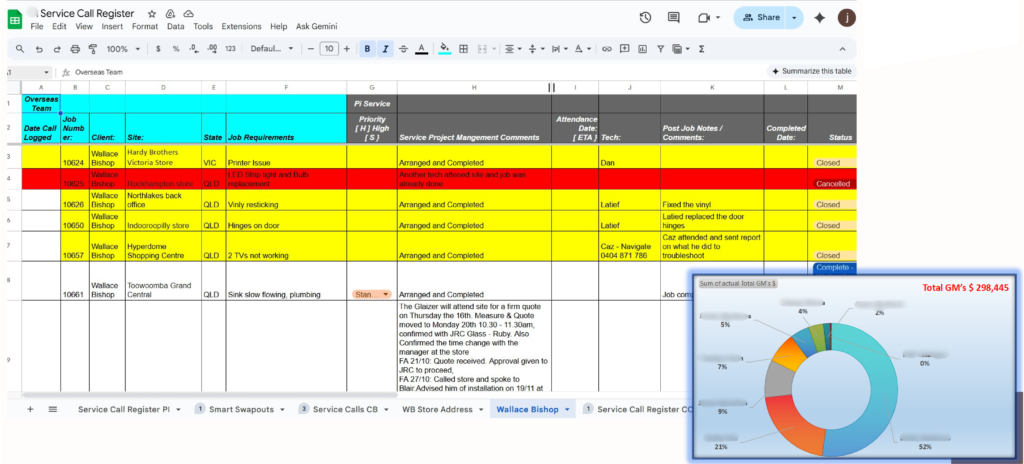
Task: Click the Print icon
Action: [75, 48]
